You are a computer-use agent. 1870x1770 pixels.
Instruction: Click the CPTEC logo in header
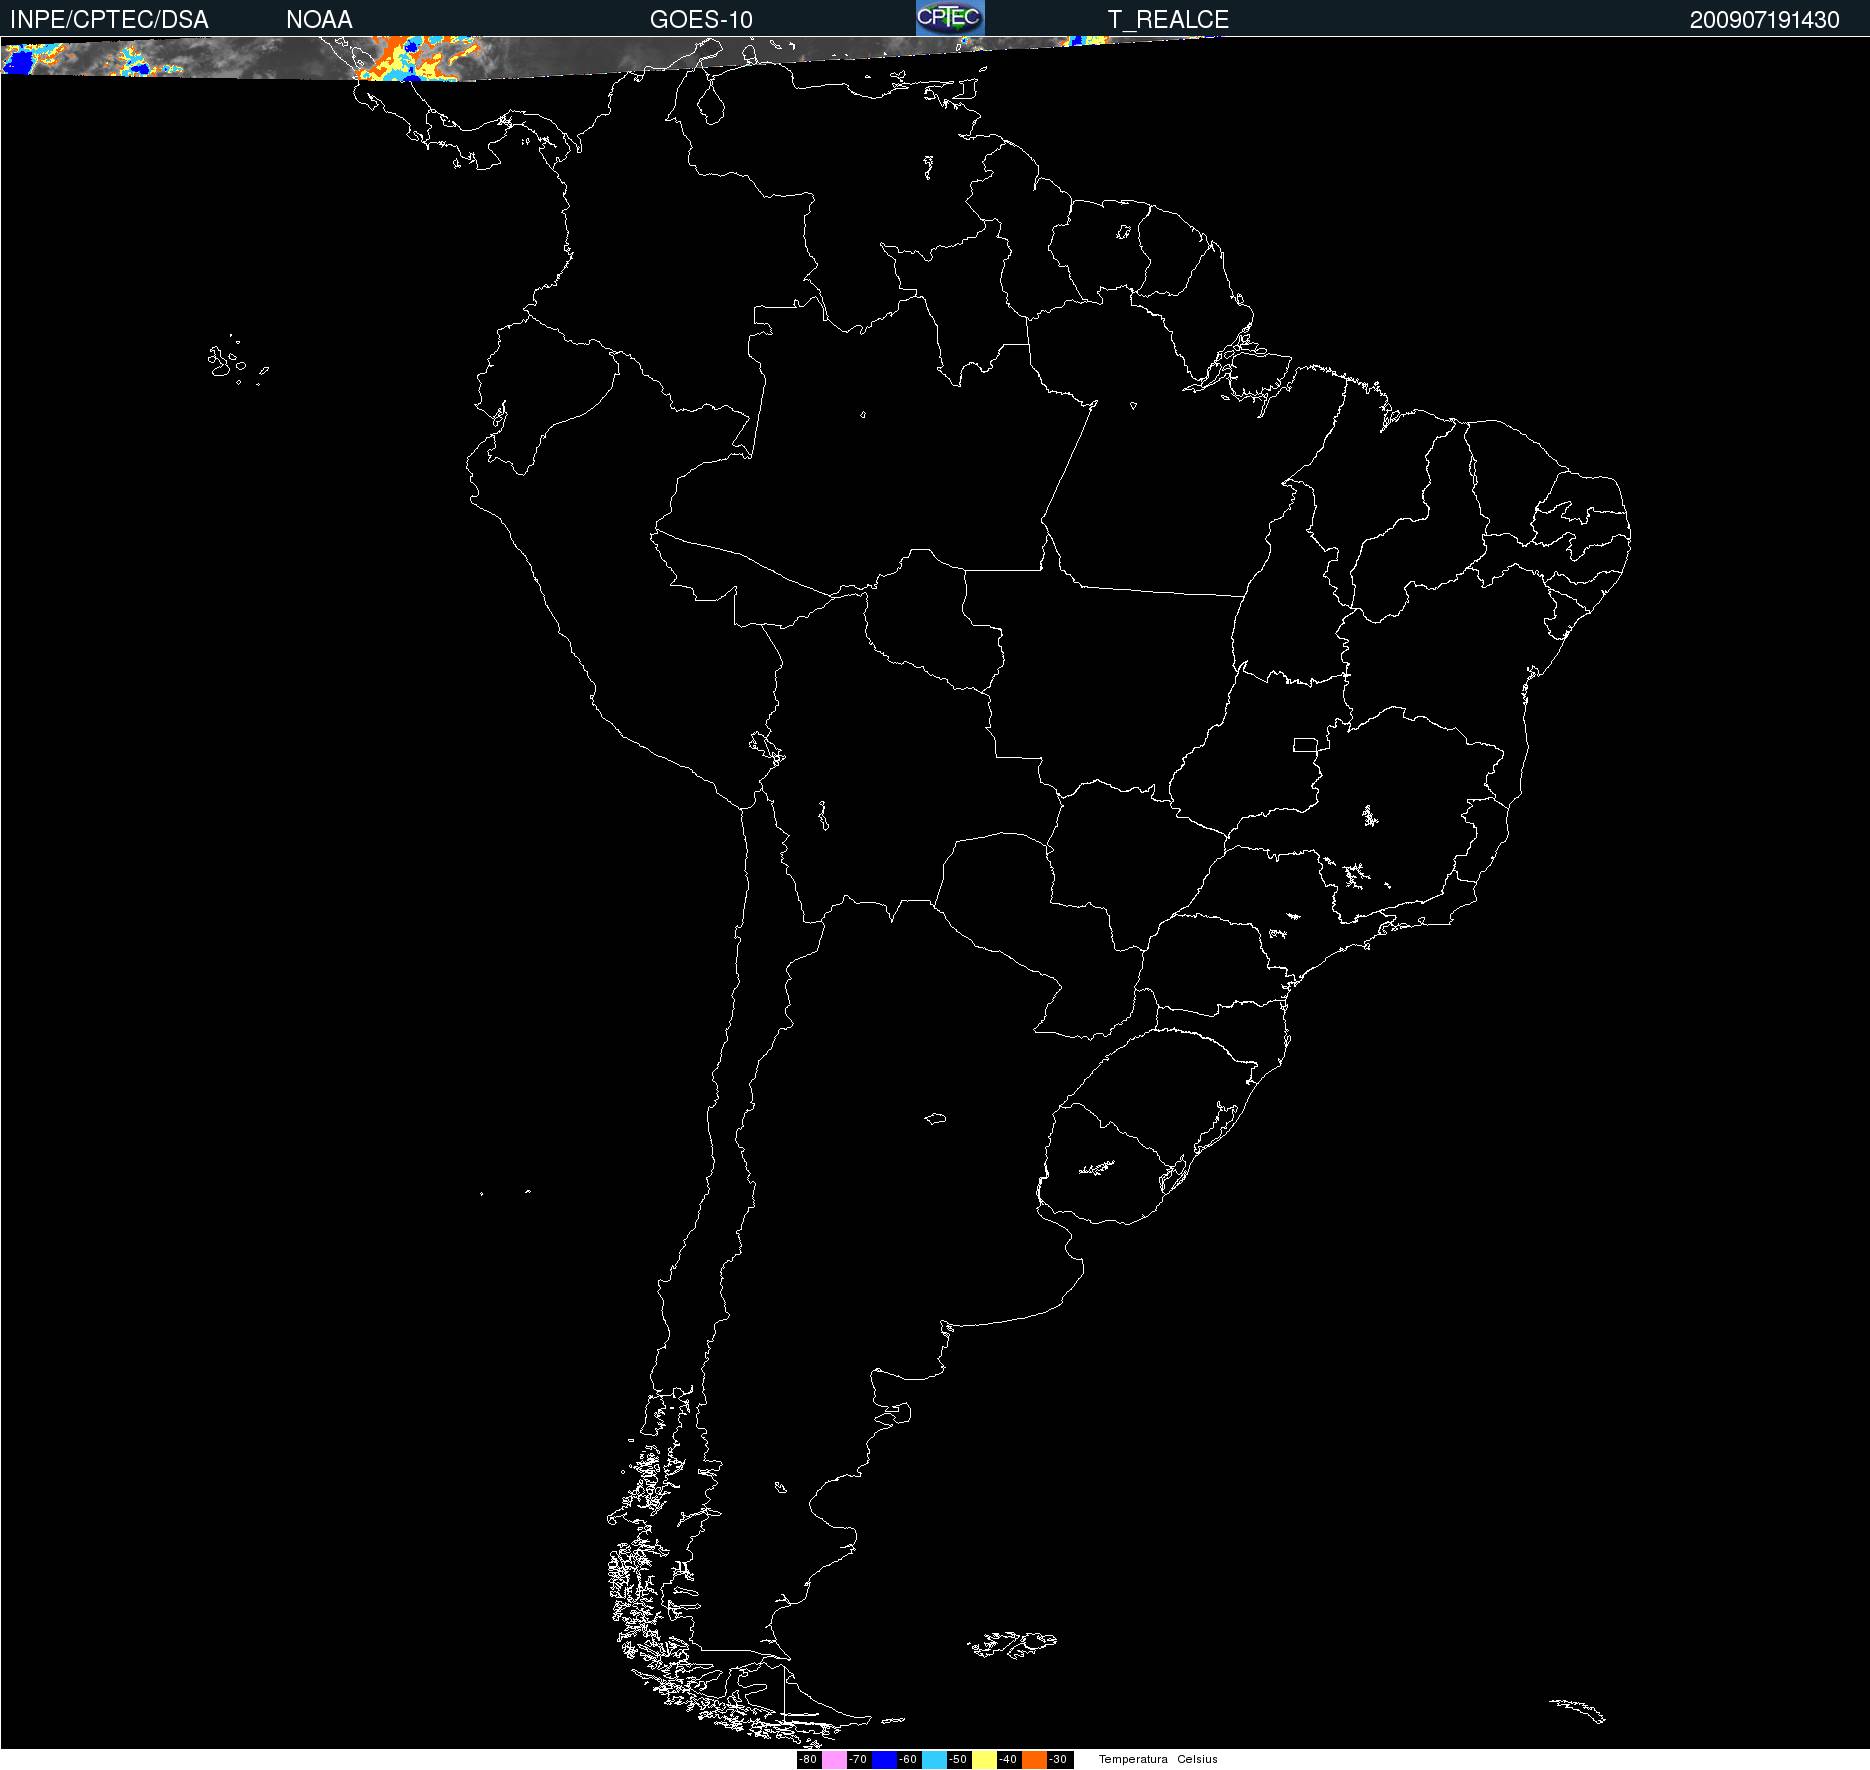click(x=950, y=18)
